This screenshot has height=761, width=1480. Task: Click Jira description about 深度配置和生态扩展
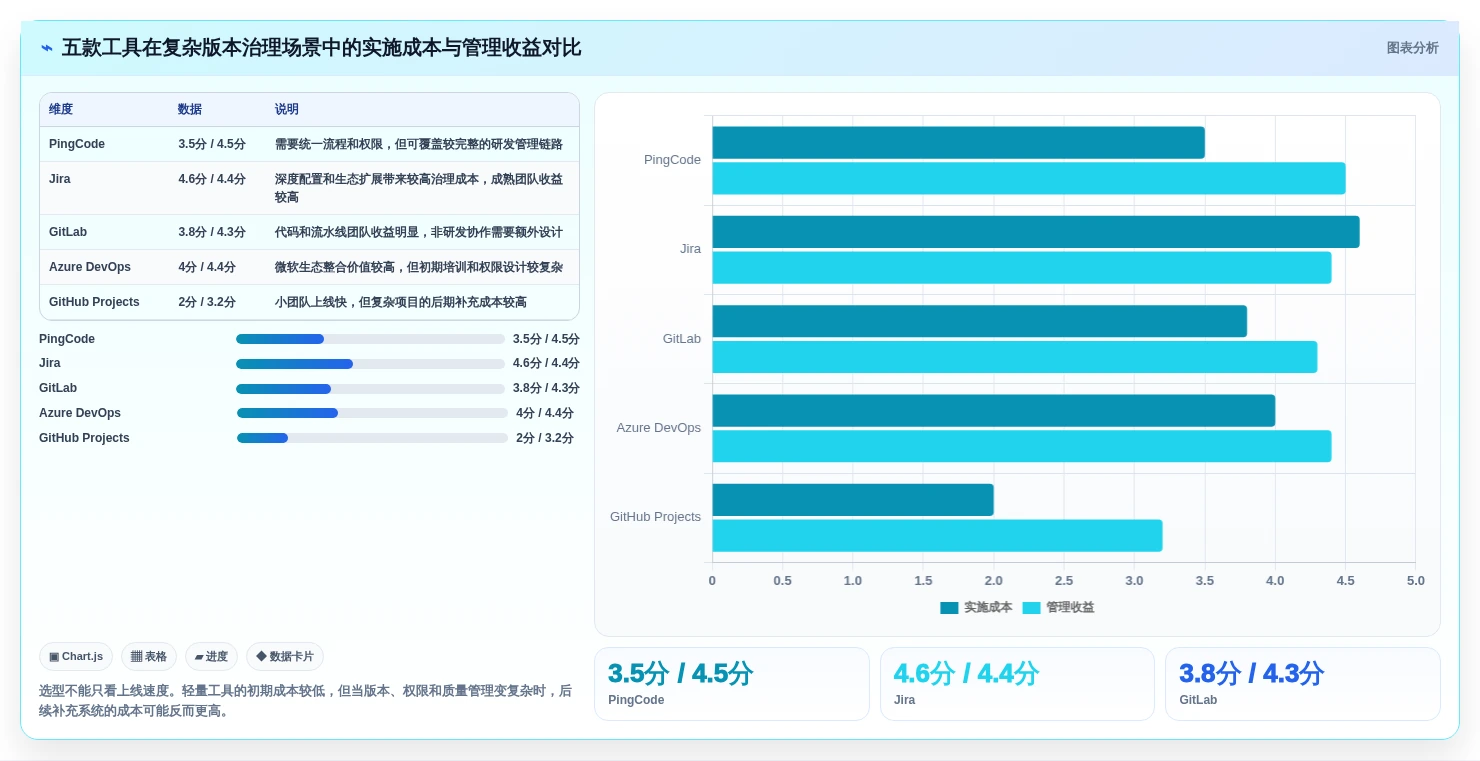coord(419,188)
